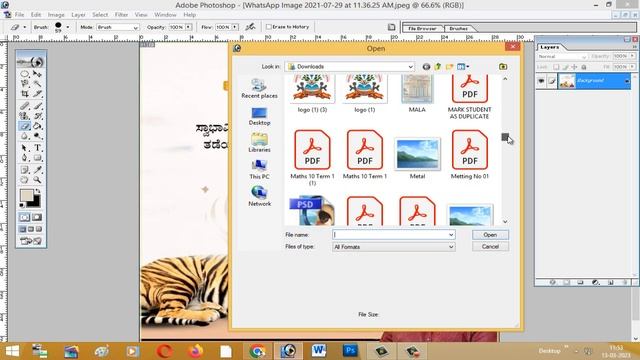
Task: Go to Recent places in Open dialog
Action: pyautogui.click(x=259, y=88)
